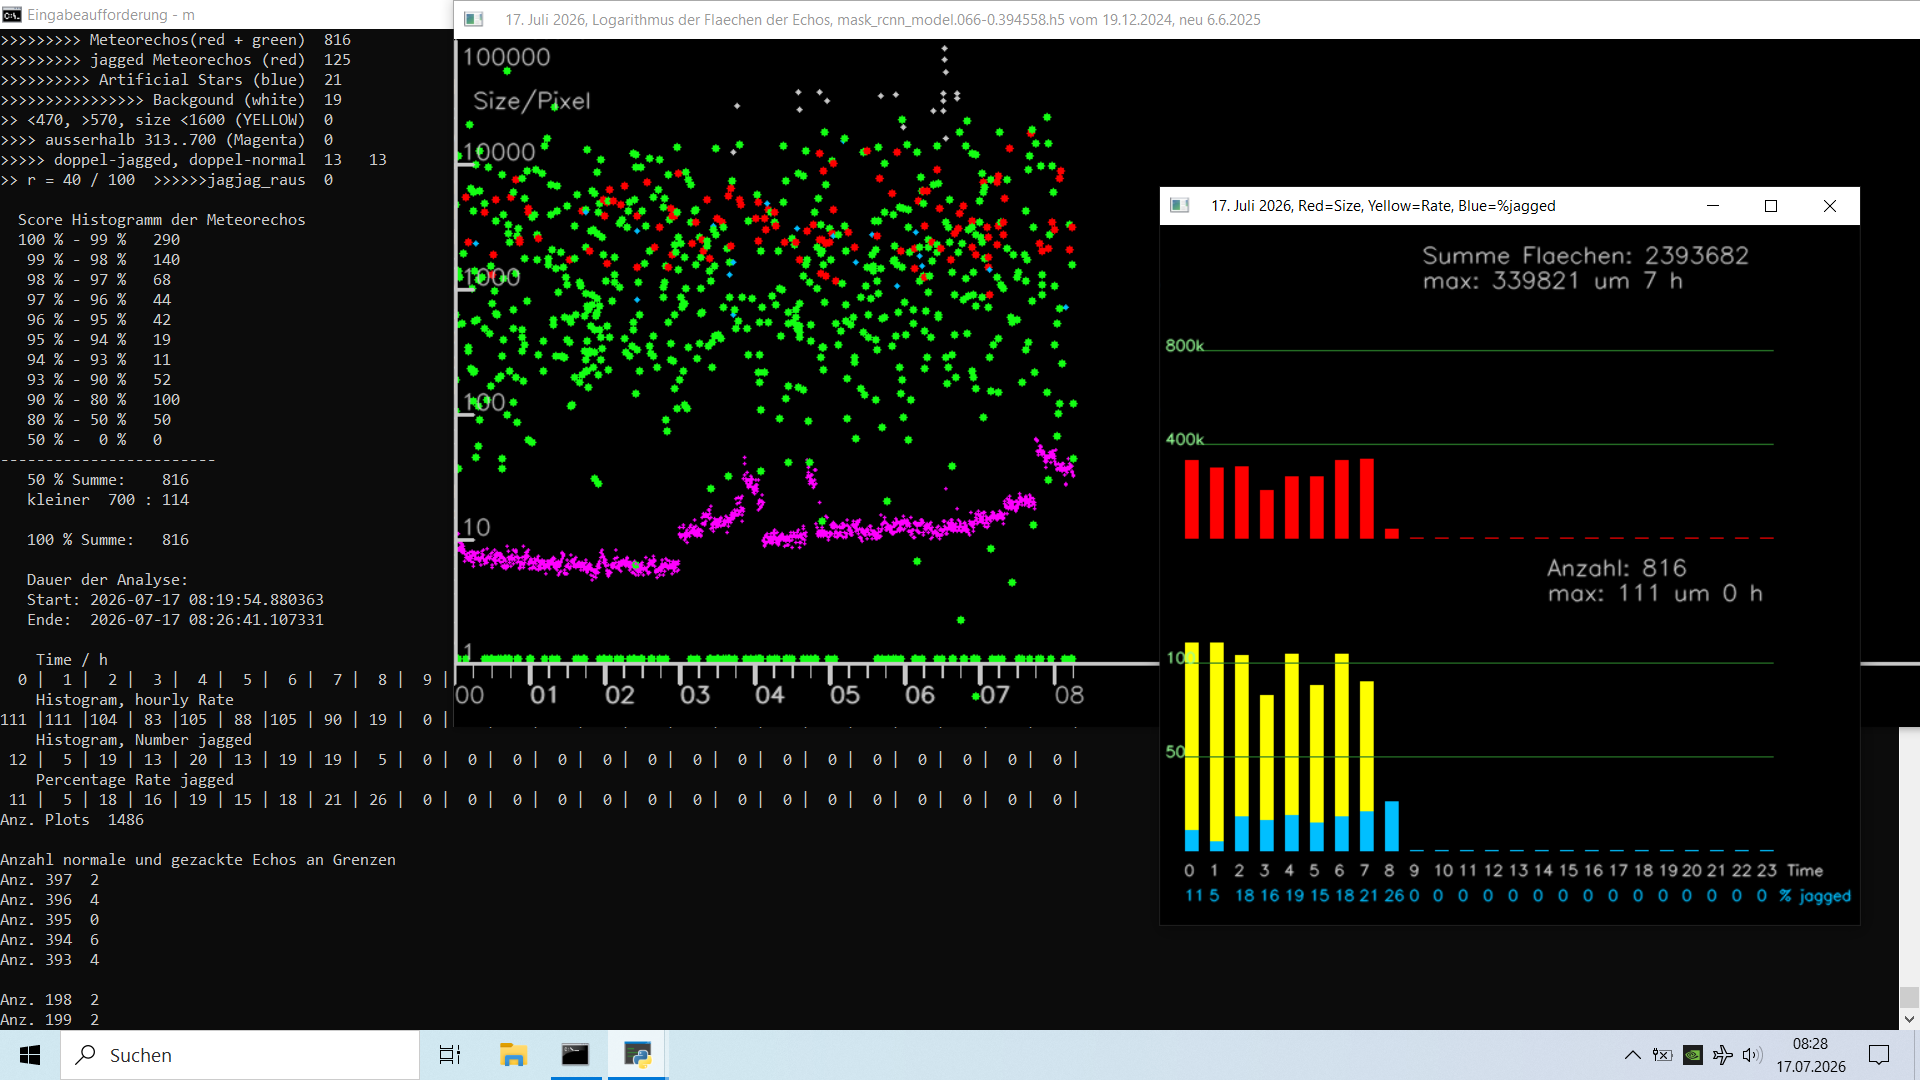This screenshot has width=1920, height=1080.
Task: Open the NVIDIA tray icon
Action: (x=1692, y=1055)
